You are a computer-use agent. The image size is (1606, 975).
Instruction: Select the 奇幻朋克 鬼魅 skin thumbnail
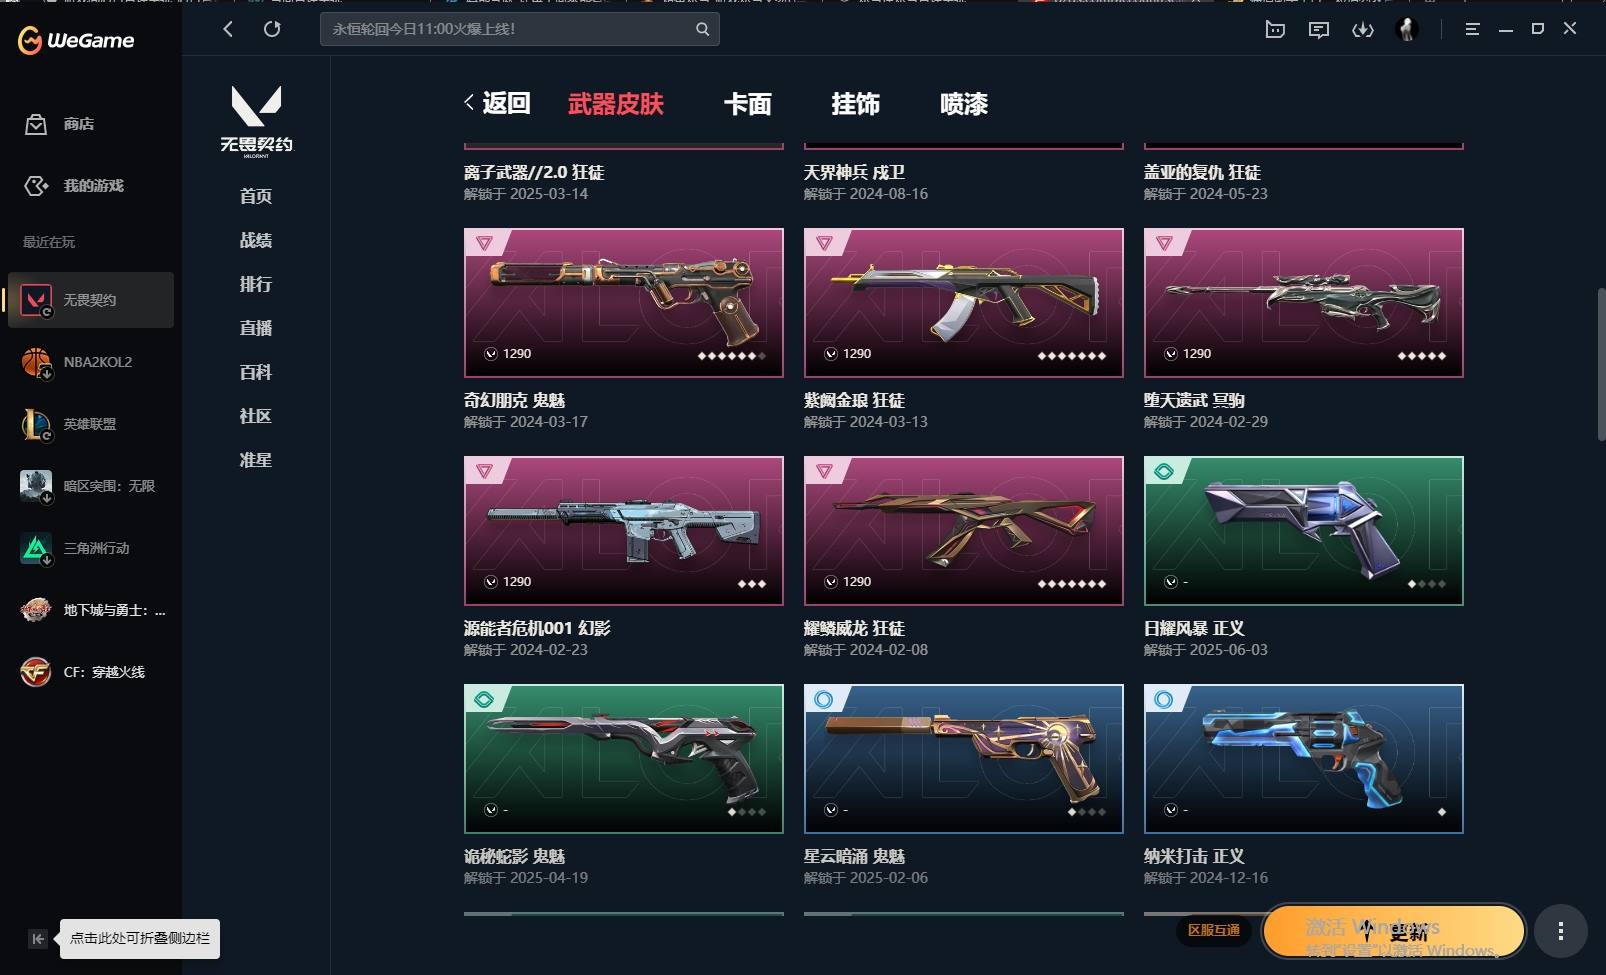(x=624, y=303)
